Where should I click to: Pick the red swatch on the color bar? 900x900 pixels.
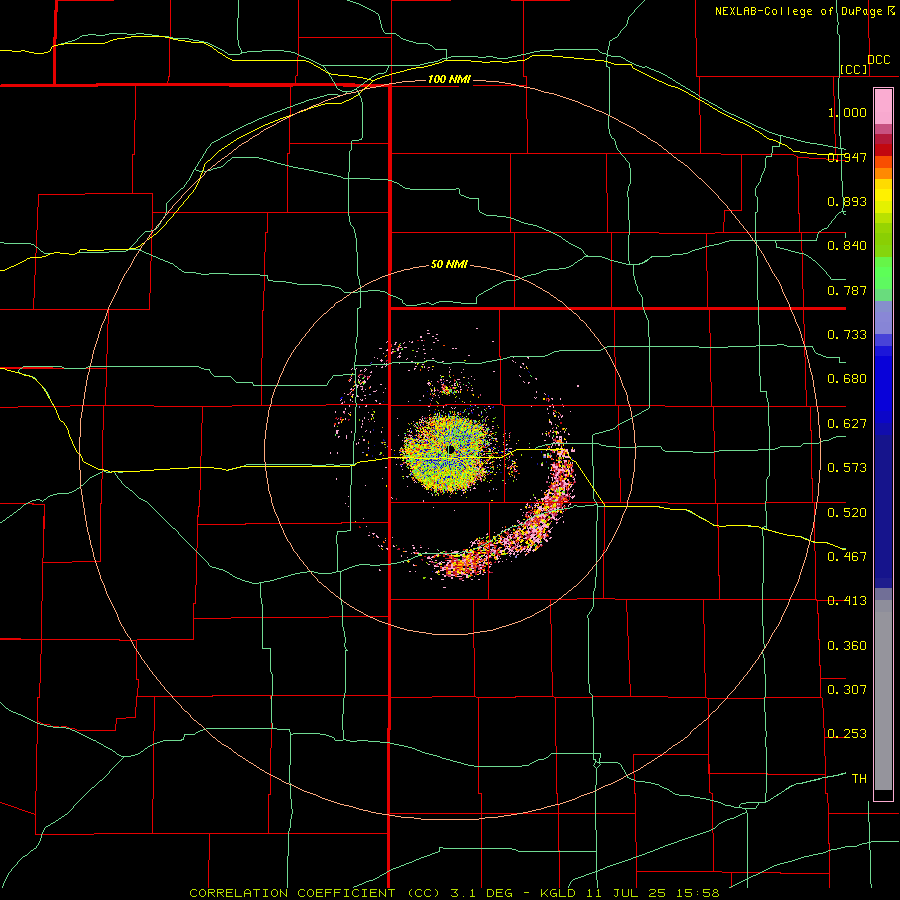pos(883,150)
